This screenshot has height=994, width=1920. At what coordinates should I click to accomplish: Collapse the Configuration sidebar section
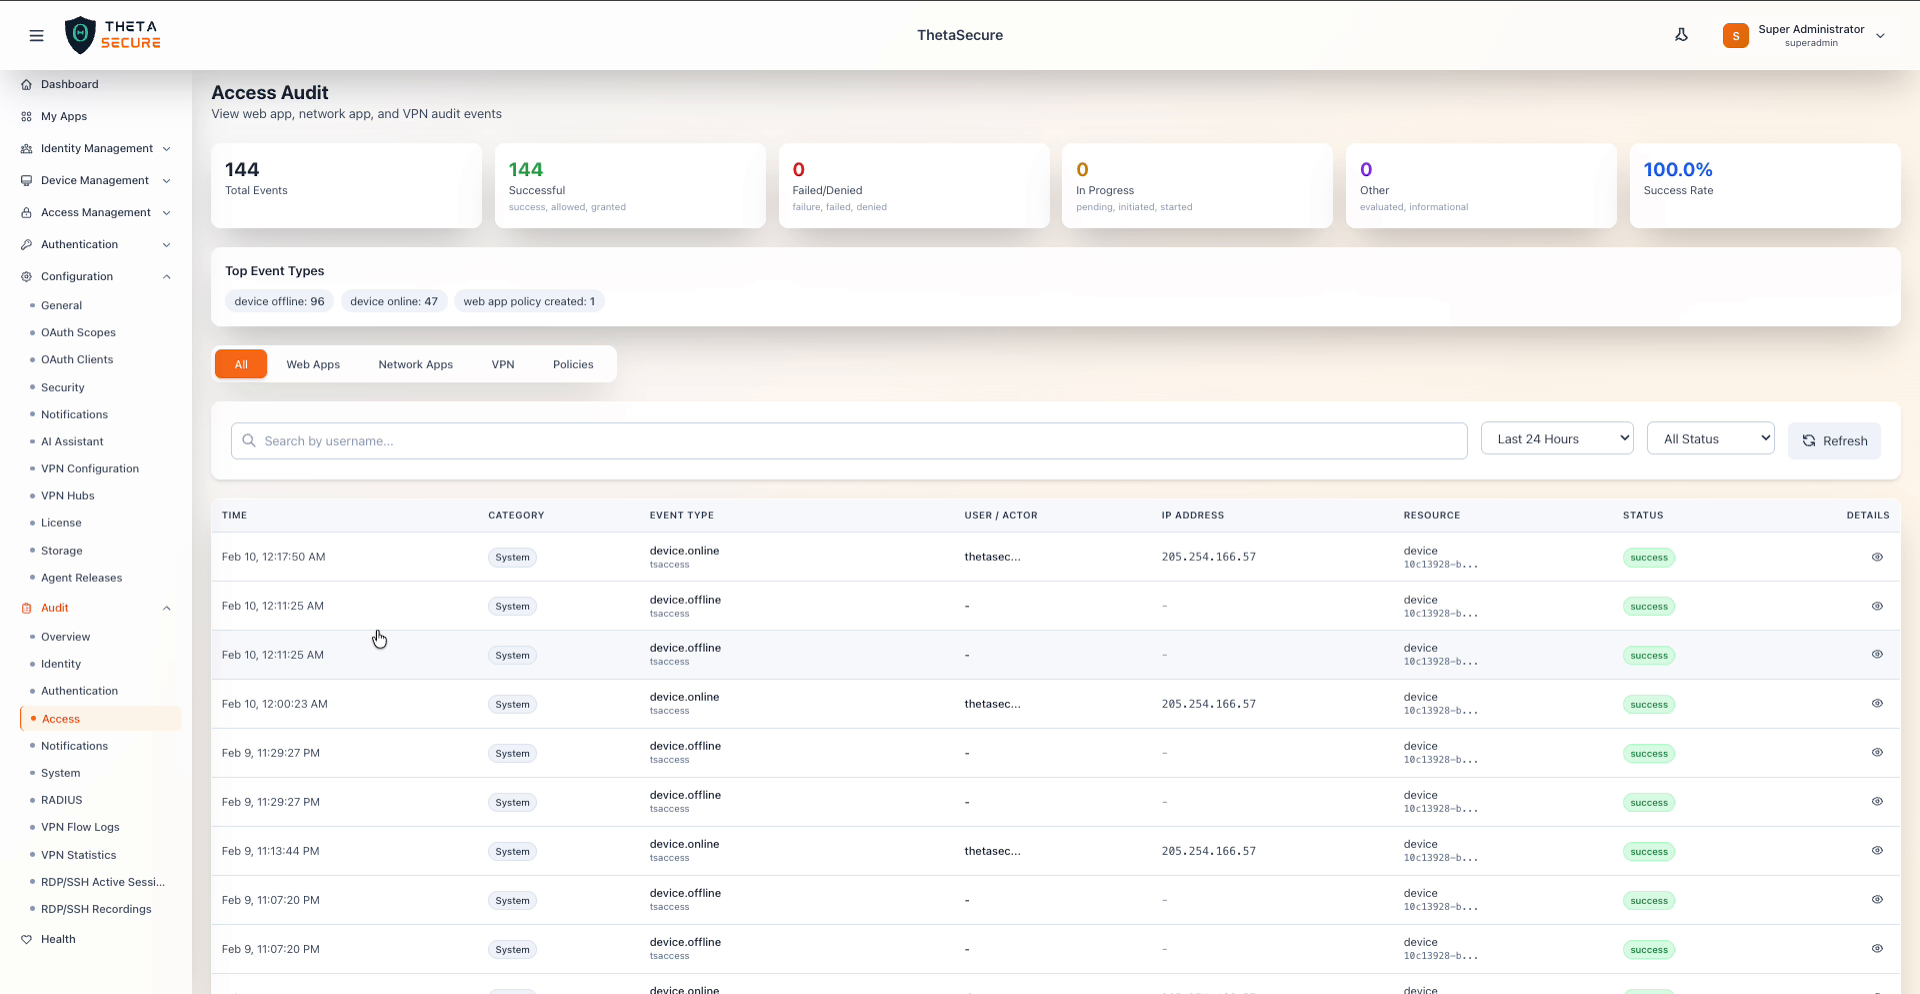(x=166, y=276)
